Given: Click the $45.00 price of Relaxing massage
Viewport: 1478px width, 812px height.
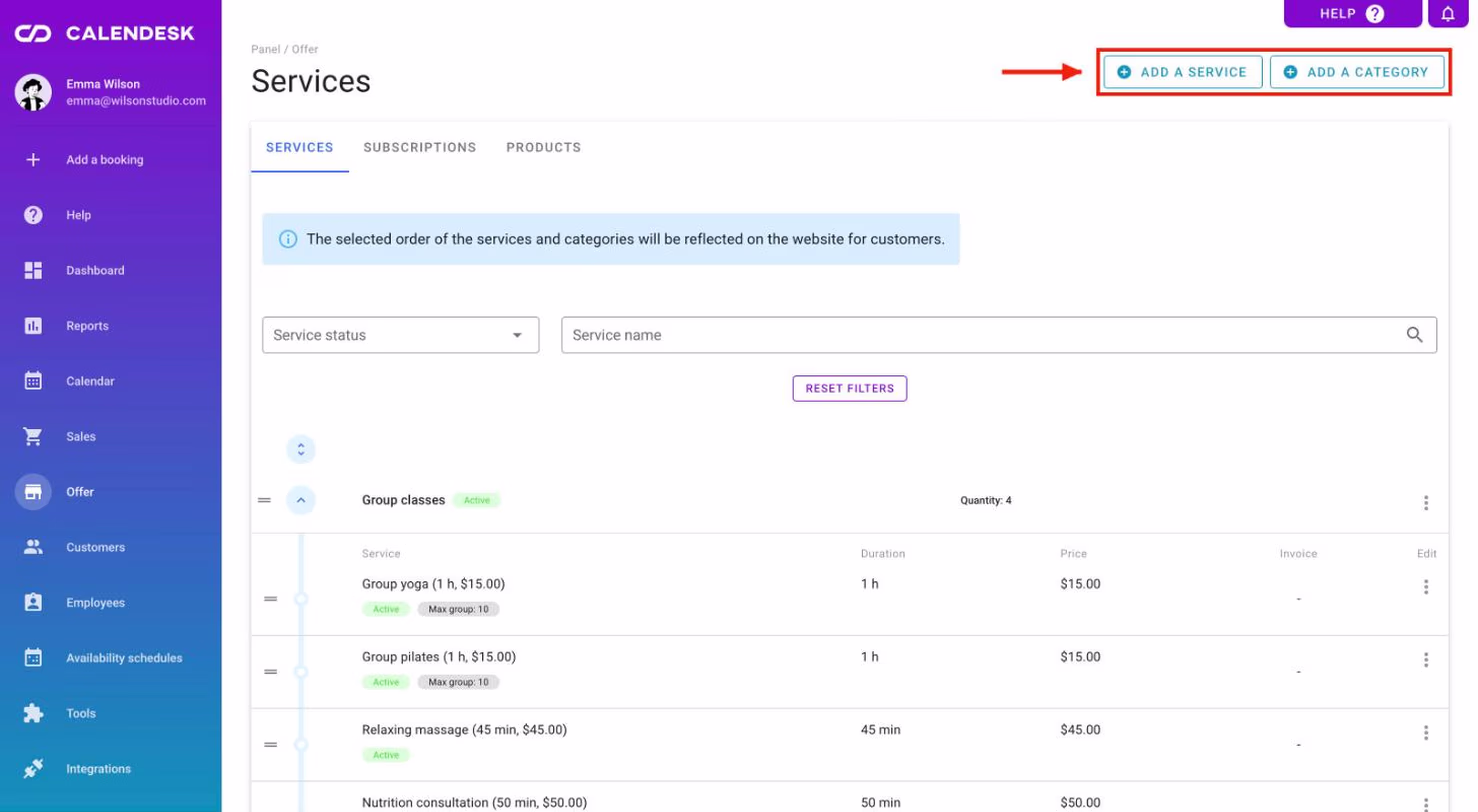Looking at the screenshot, I should (1081, 730).
